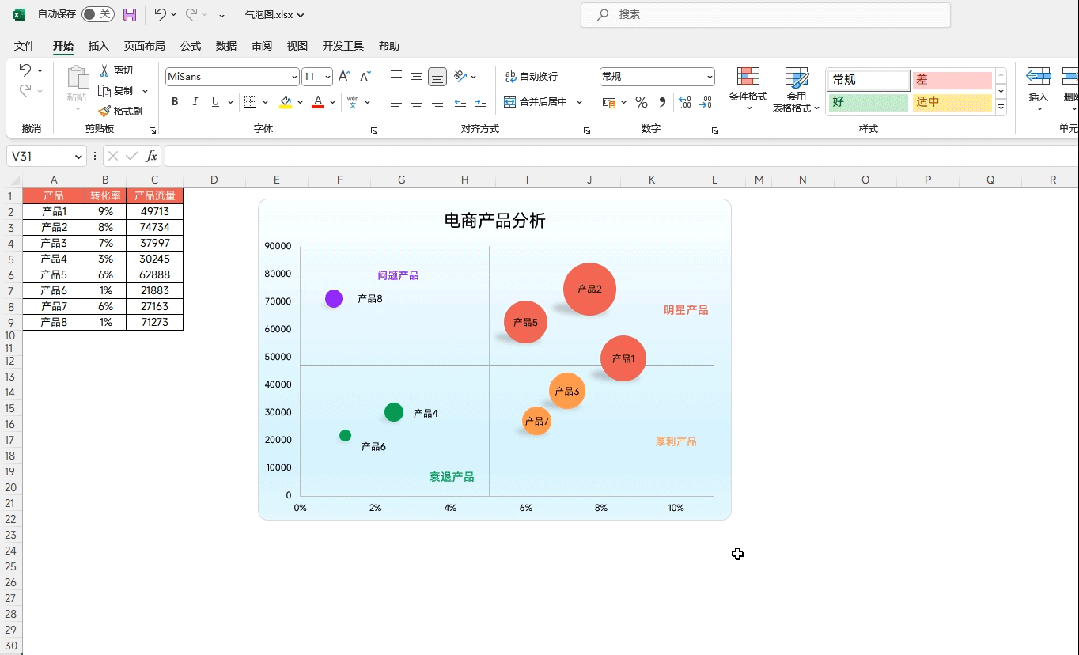Viewport: 1079px width, 655px height.
Task: Open Conditional Formatting (条件格式)
Action: coord(748,88)
